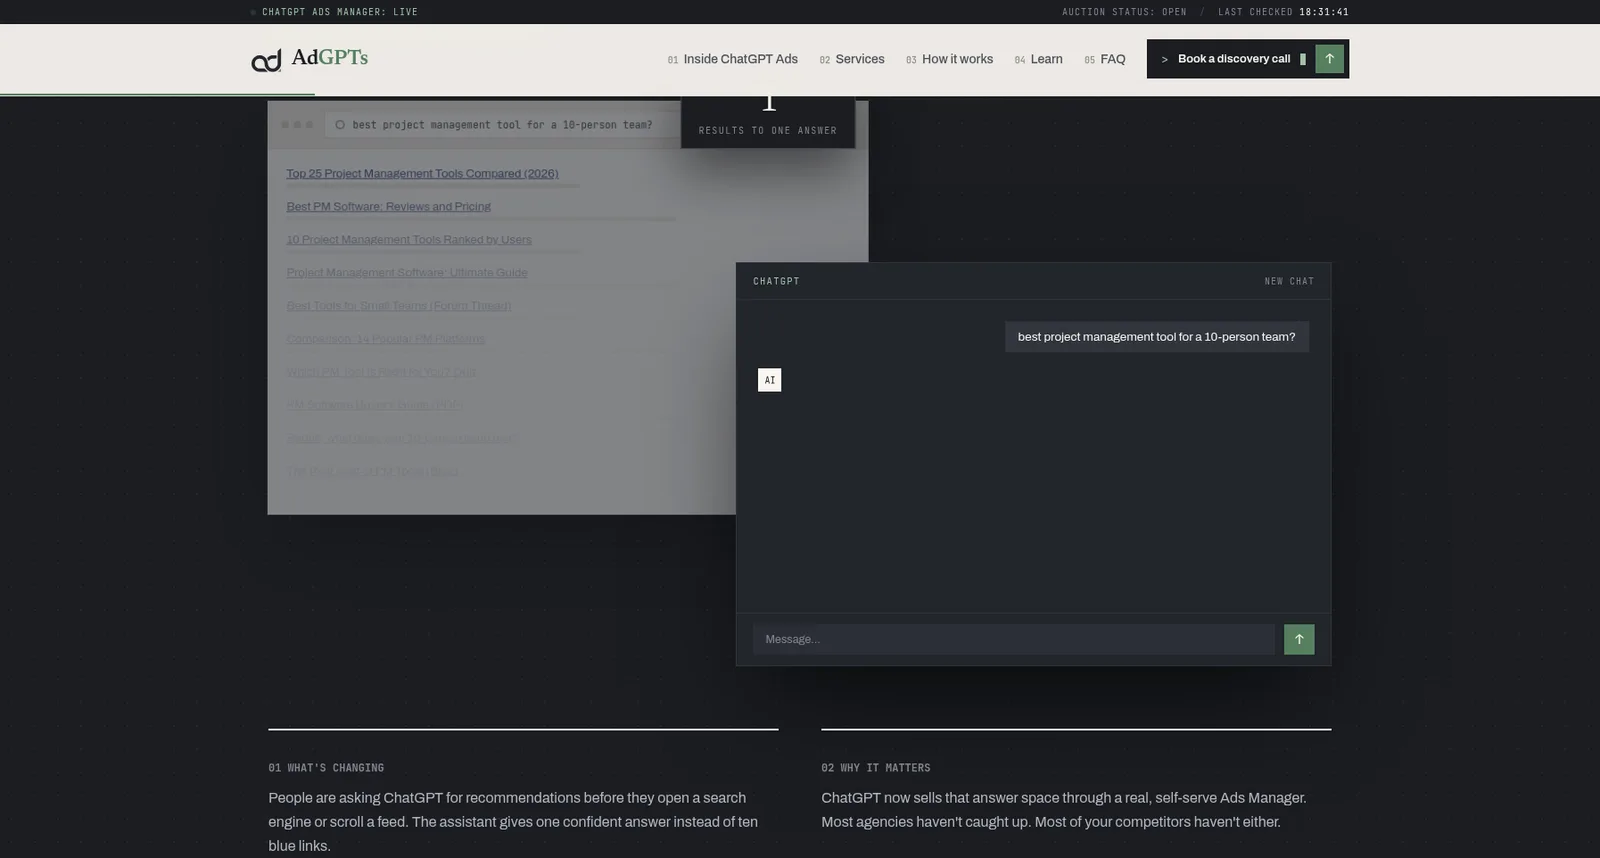Click the Auction Status: Open indicator
The height and width of the screenshot is (858, 1600).
click(x=1125, y=12)
